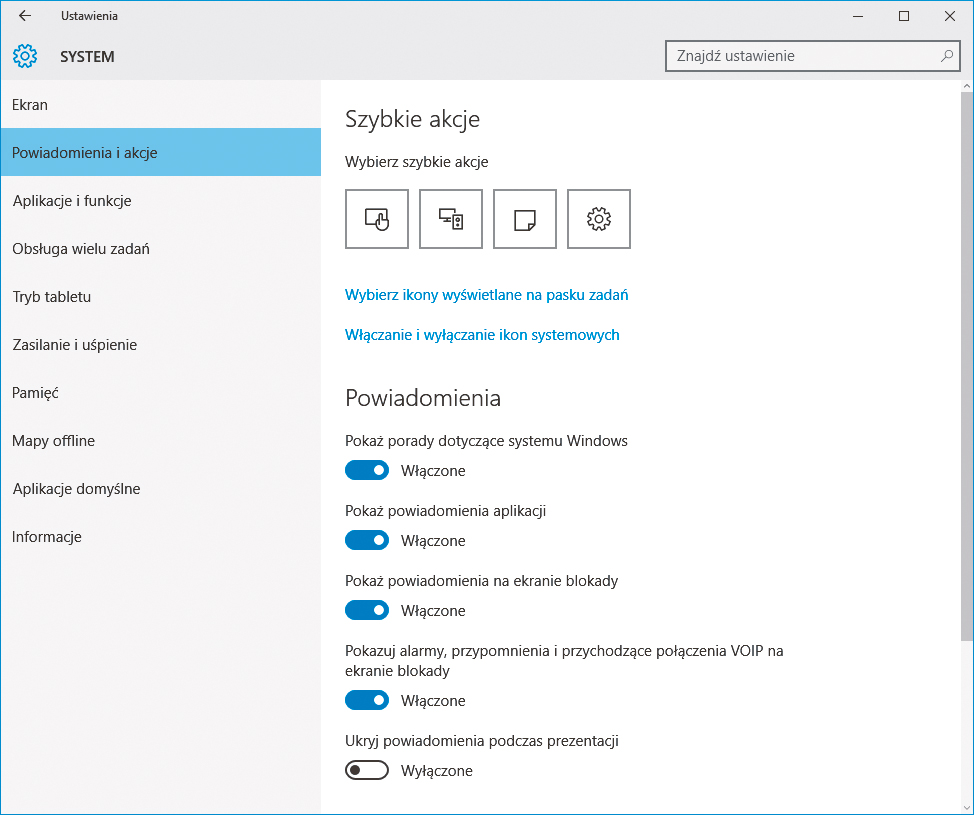
Task: Click the Connect quick action icon
Action: click(450, 218)
